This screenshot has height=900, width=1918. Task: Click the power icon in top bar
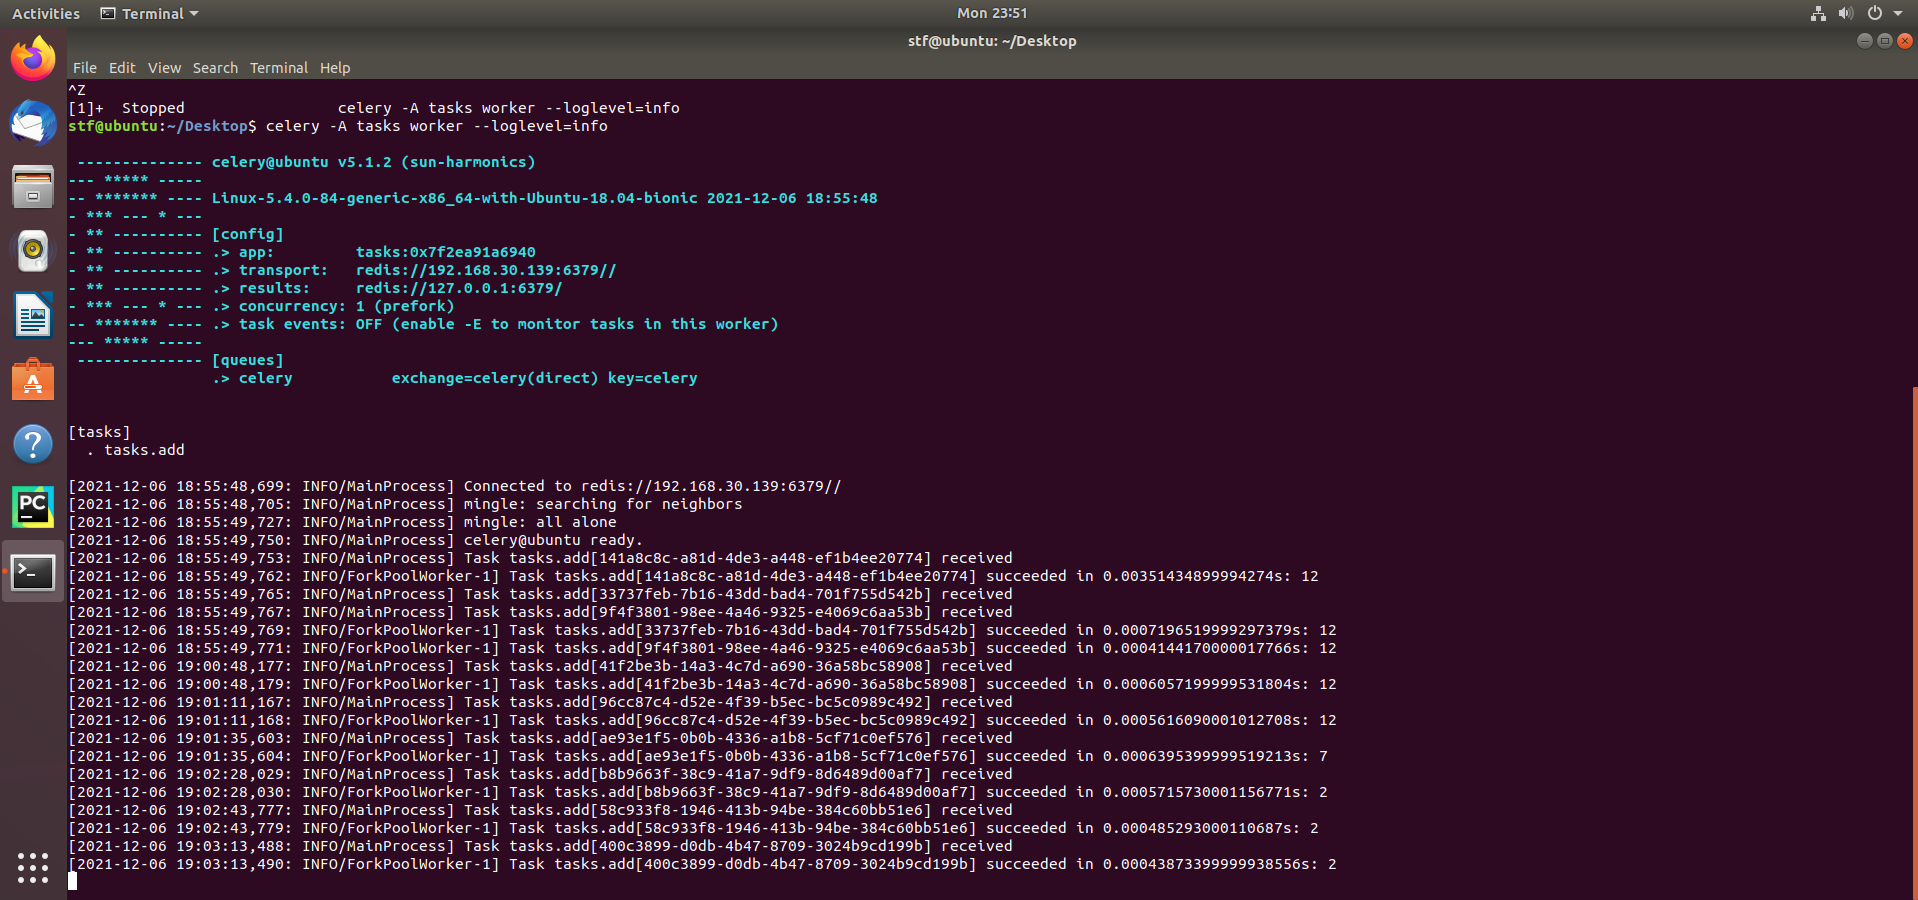[x=1875, y=13]
